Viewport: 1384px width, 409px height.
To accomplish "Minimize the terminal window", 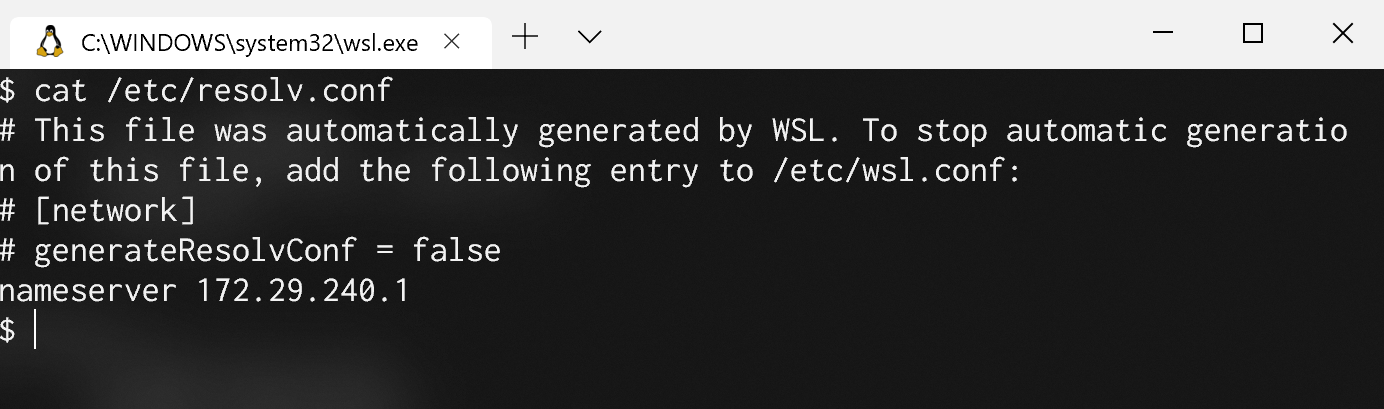I will click(1162, 34).
